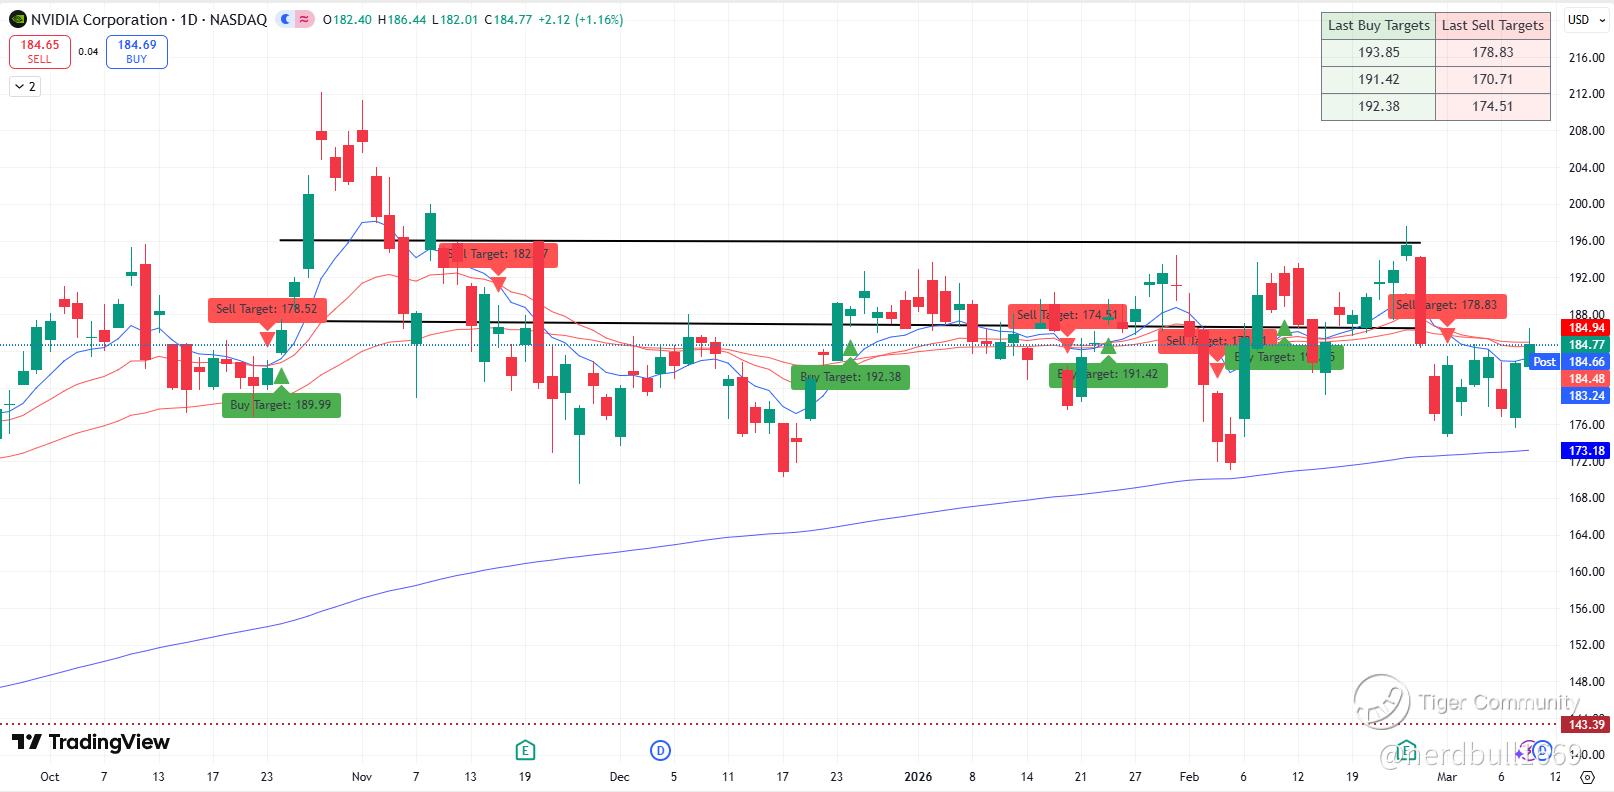Click the Feb label on time axis

[1189, 777]
